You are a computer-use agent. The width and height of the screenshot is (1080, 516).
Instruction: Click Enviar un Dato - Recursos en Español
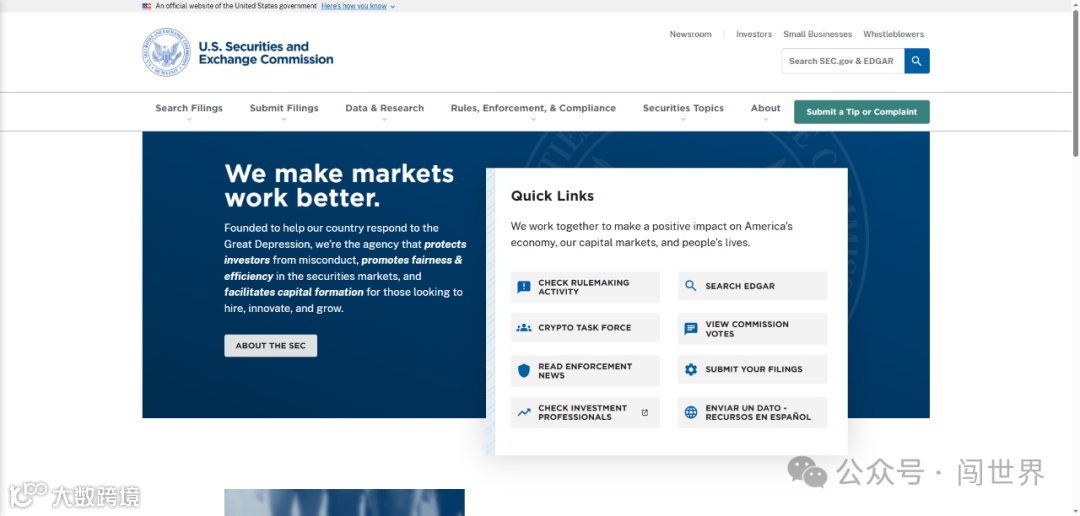pyautogui.click(x=752, y=413)
